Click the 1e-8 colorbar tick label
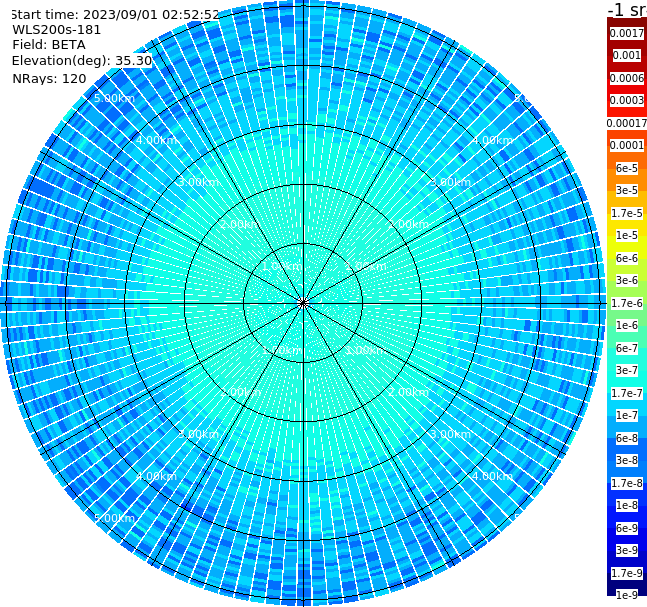This screenshot has height=607, width=647. click(x=627, y=505)
